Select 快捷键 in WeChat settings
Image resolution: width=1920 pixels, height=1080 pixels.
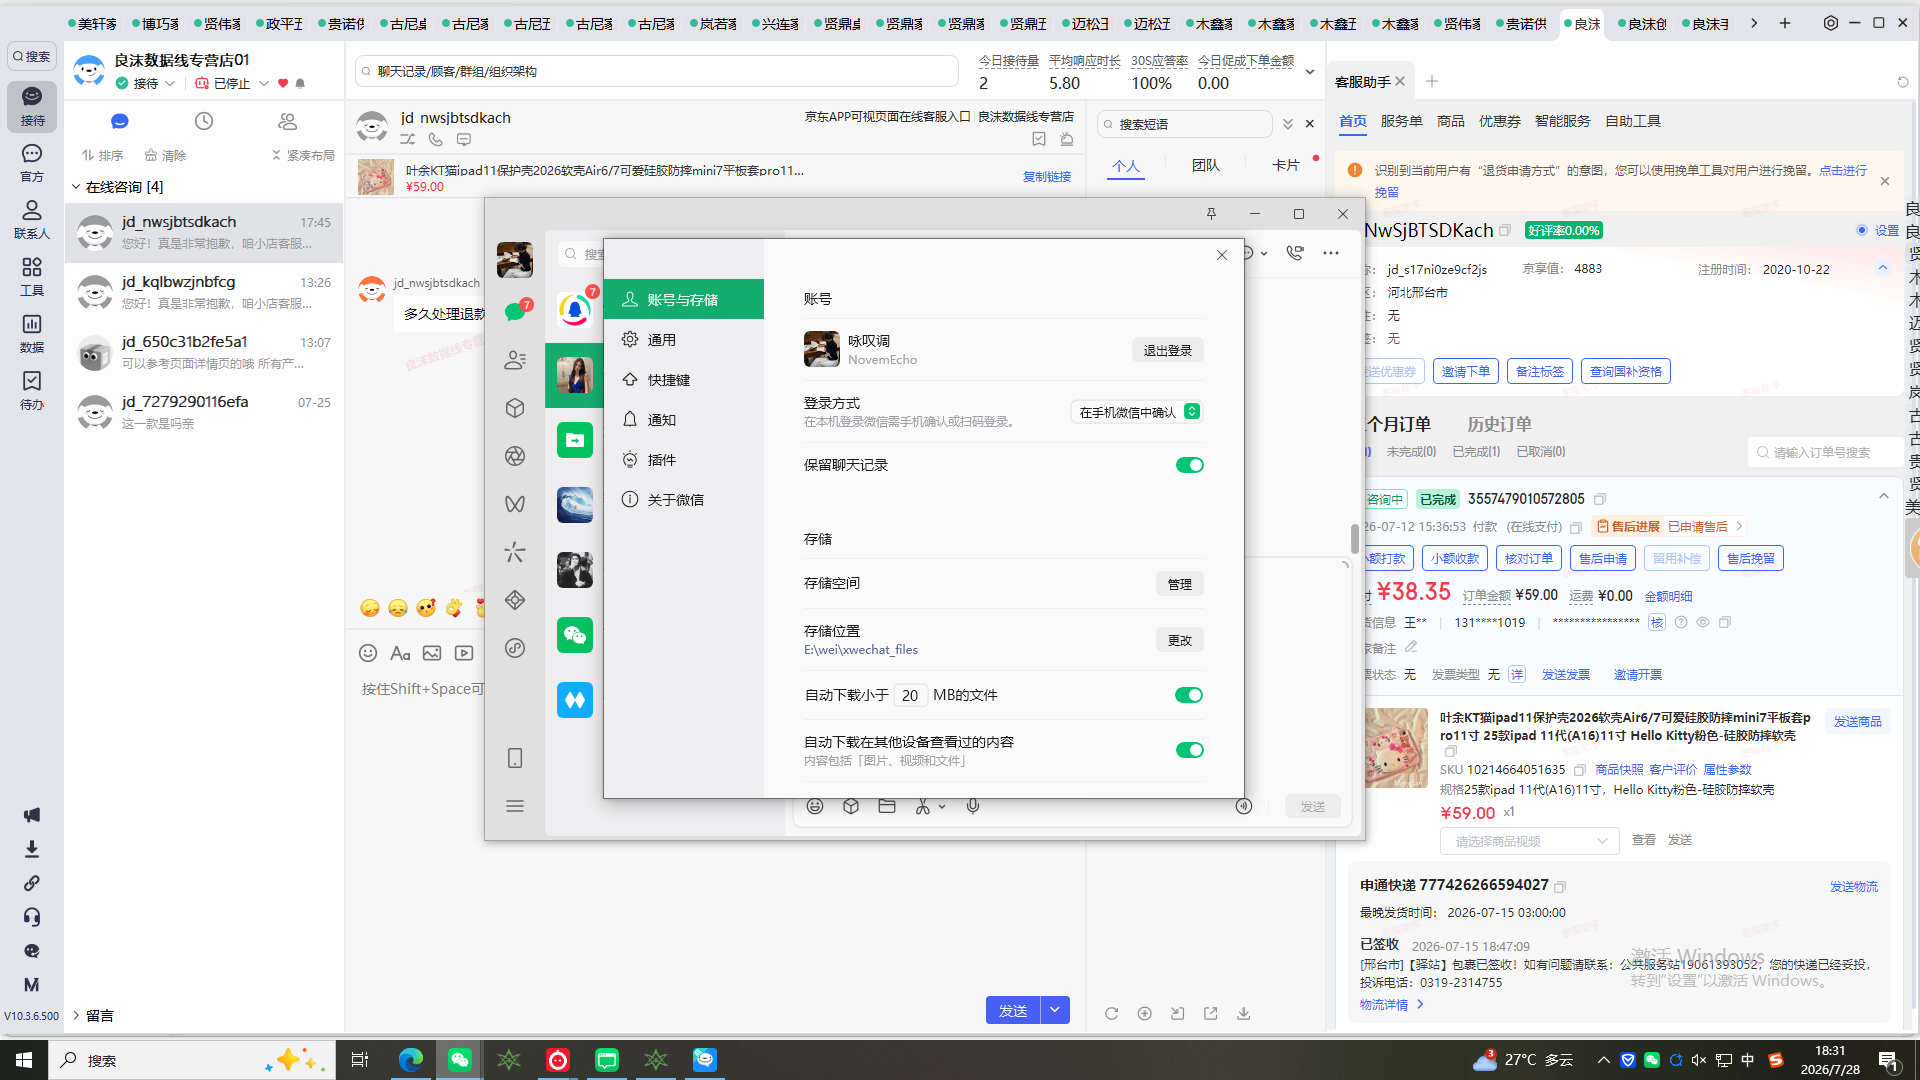[x=684, y=380]
